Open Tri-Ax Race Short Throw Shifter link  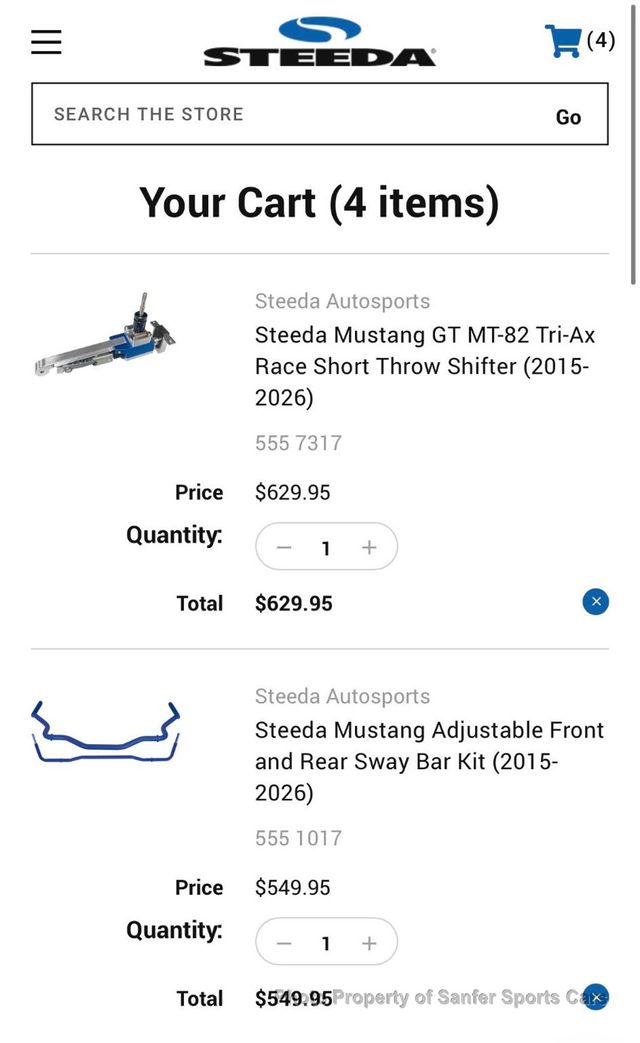pyautogui.click(x=424, y=366)
